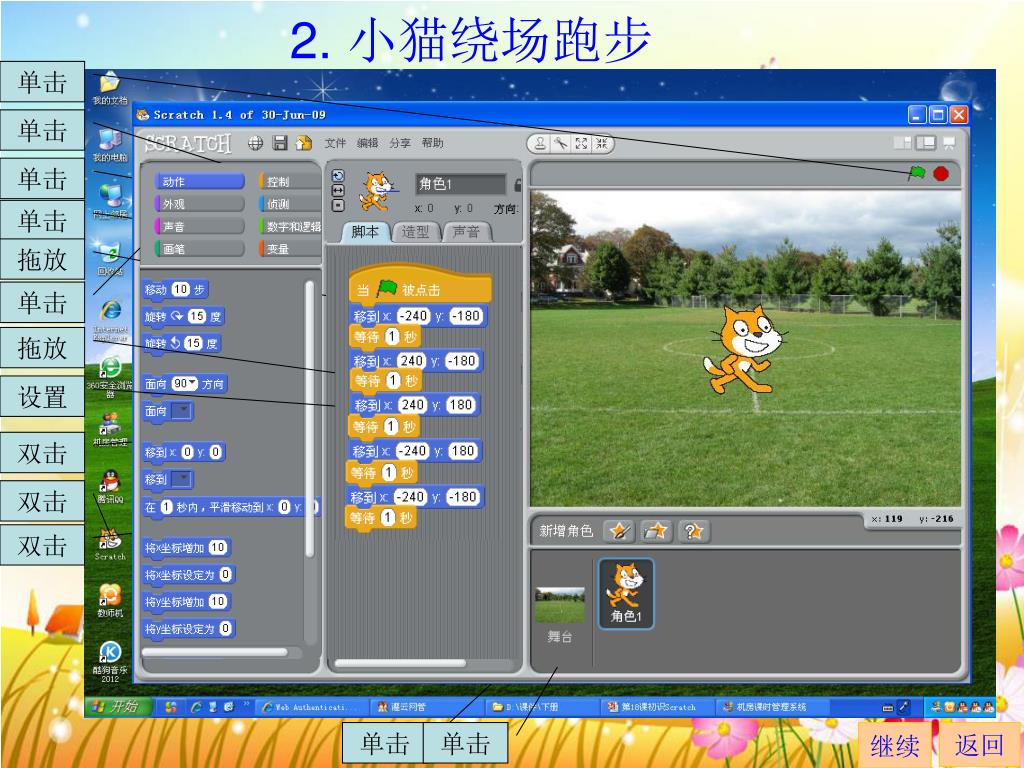Open the 我的文档 desktop folder icon
The width and height of the screenshot is (1024, 768).
110,88
